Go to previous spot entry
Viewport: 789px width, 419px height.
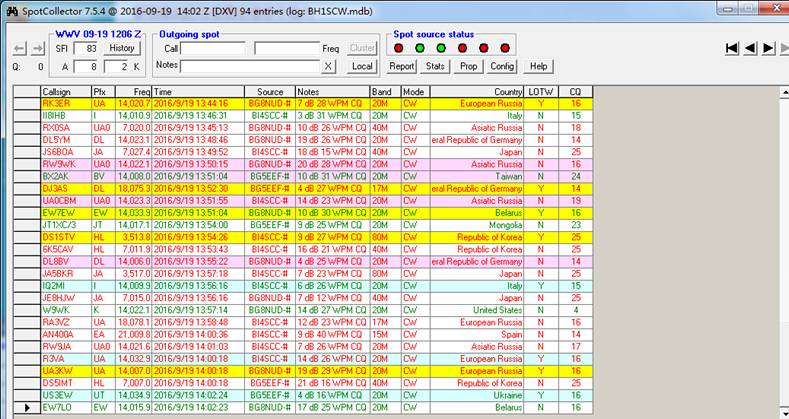(x=750, y=47)
